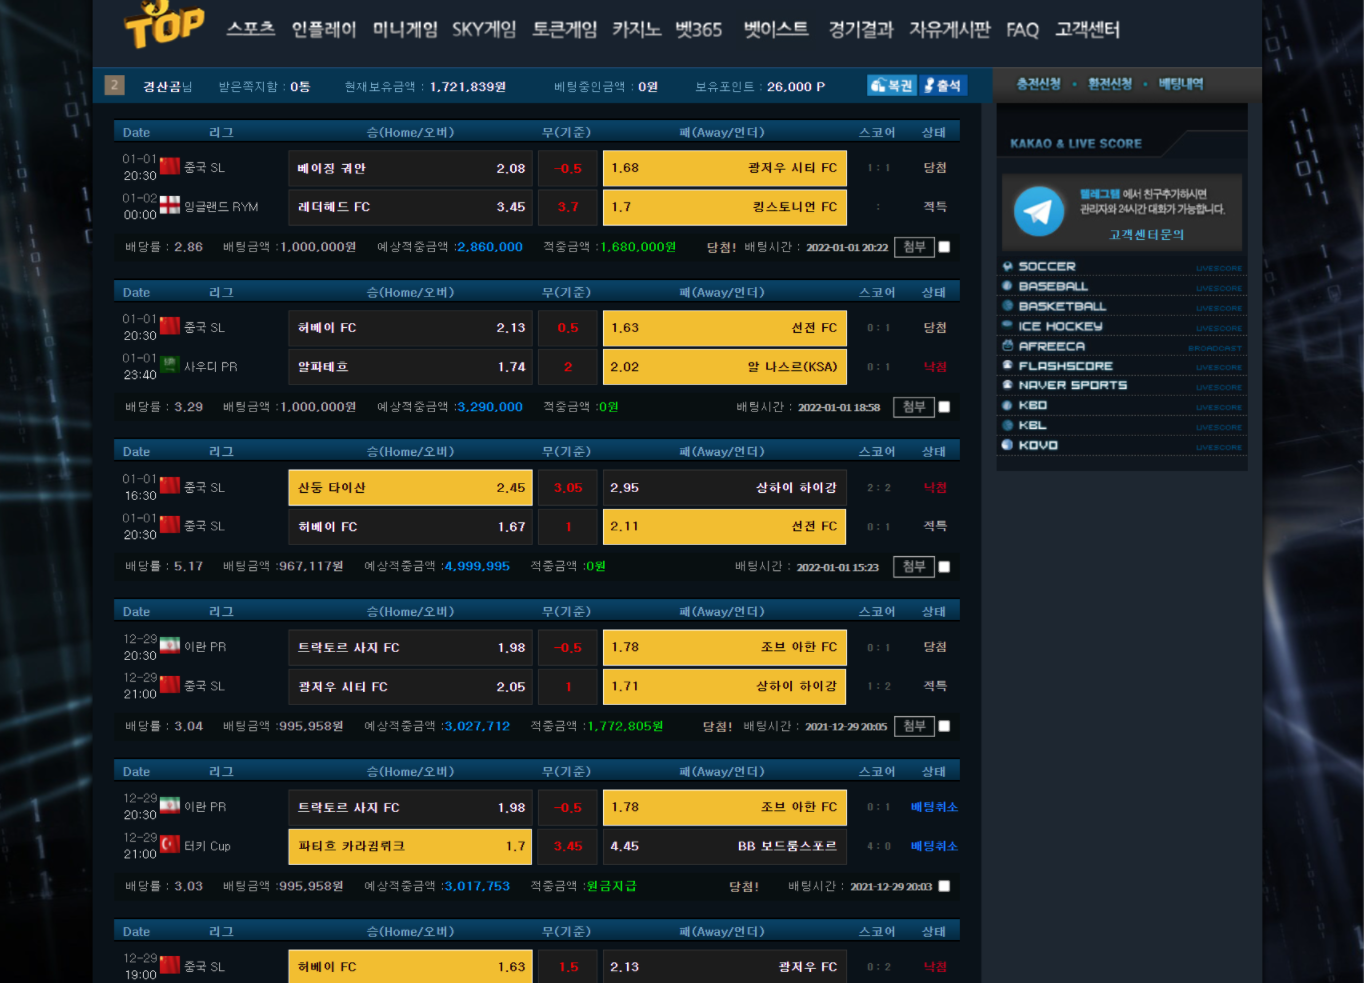Open the 카지노 menu
Image resolution: width=1364 pixels, height=983 pixels.
click(637, 29)
